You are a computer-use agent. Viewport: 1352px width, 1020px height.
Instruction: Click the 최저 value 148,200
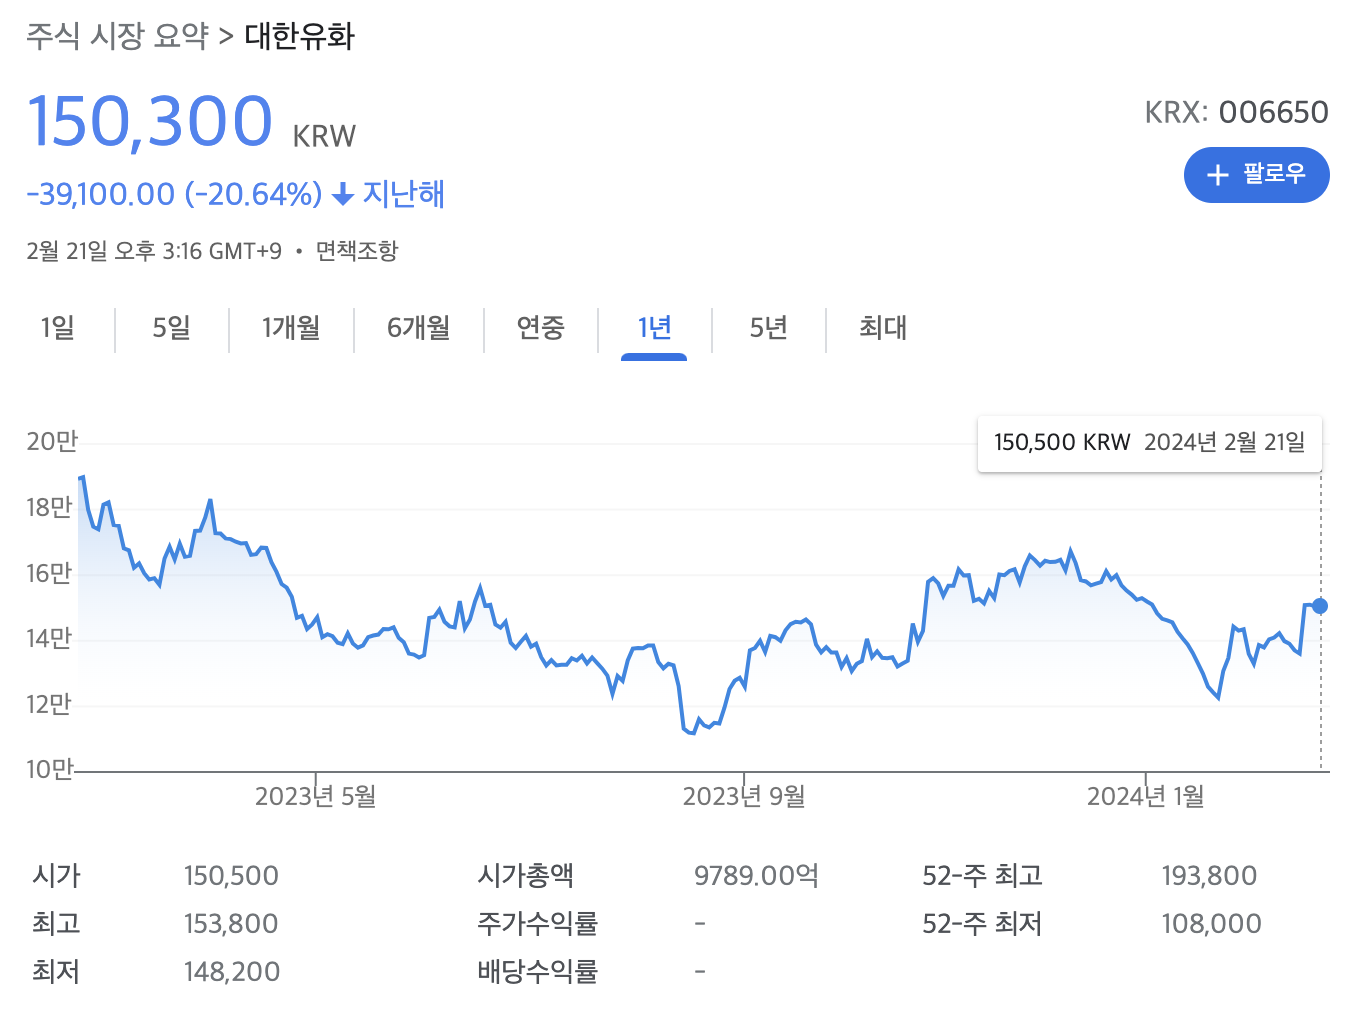232,972
